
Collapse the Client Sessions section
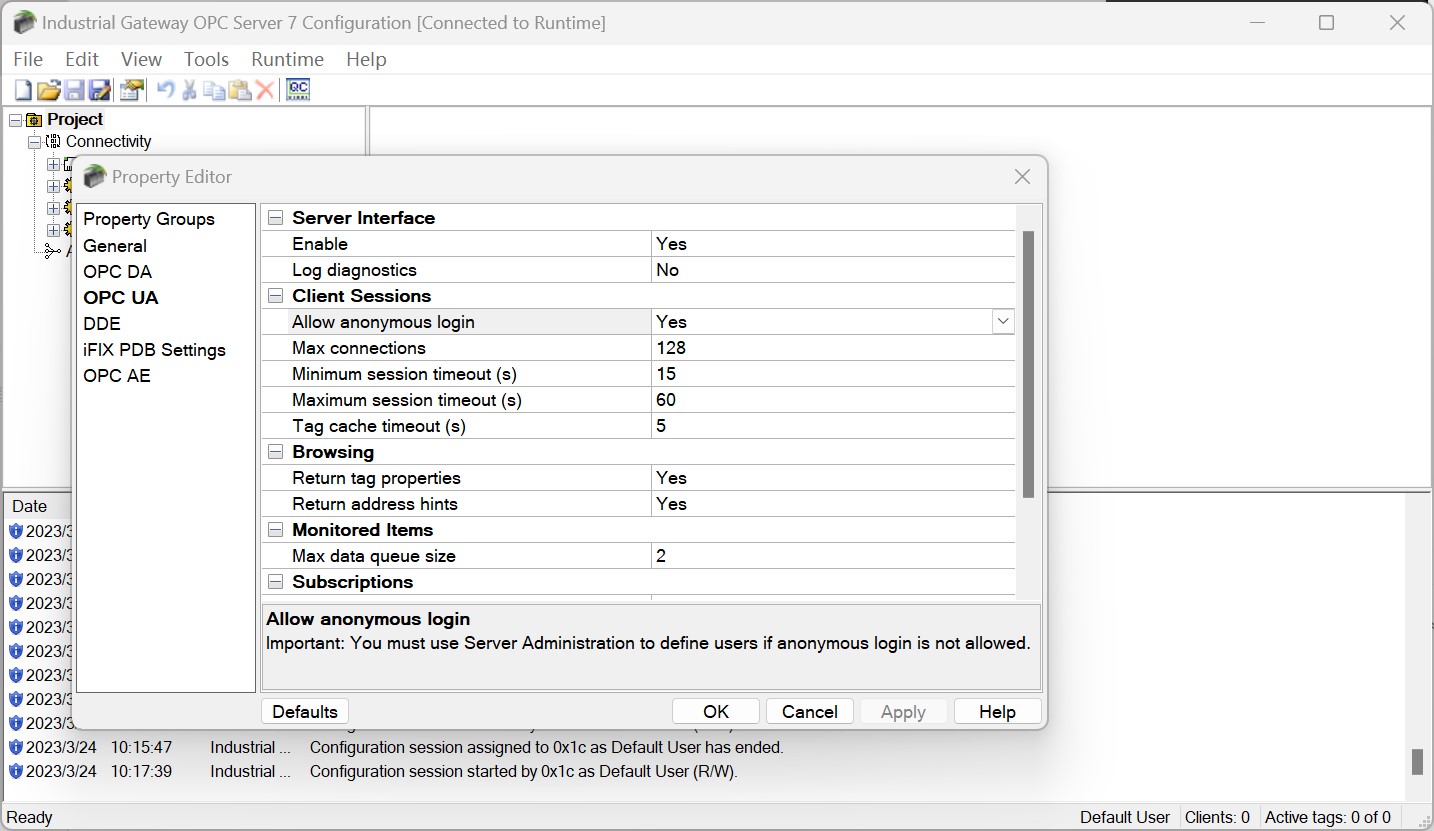coord(275,296)
